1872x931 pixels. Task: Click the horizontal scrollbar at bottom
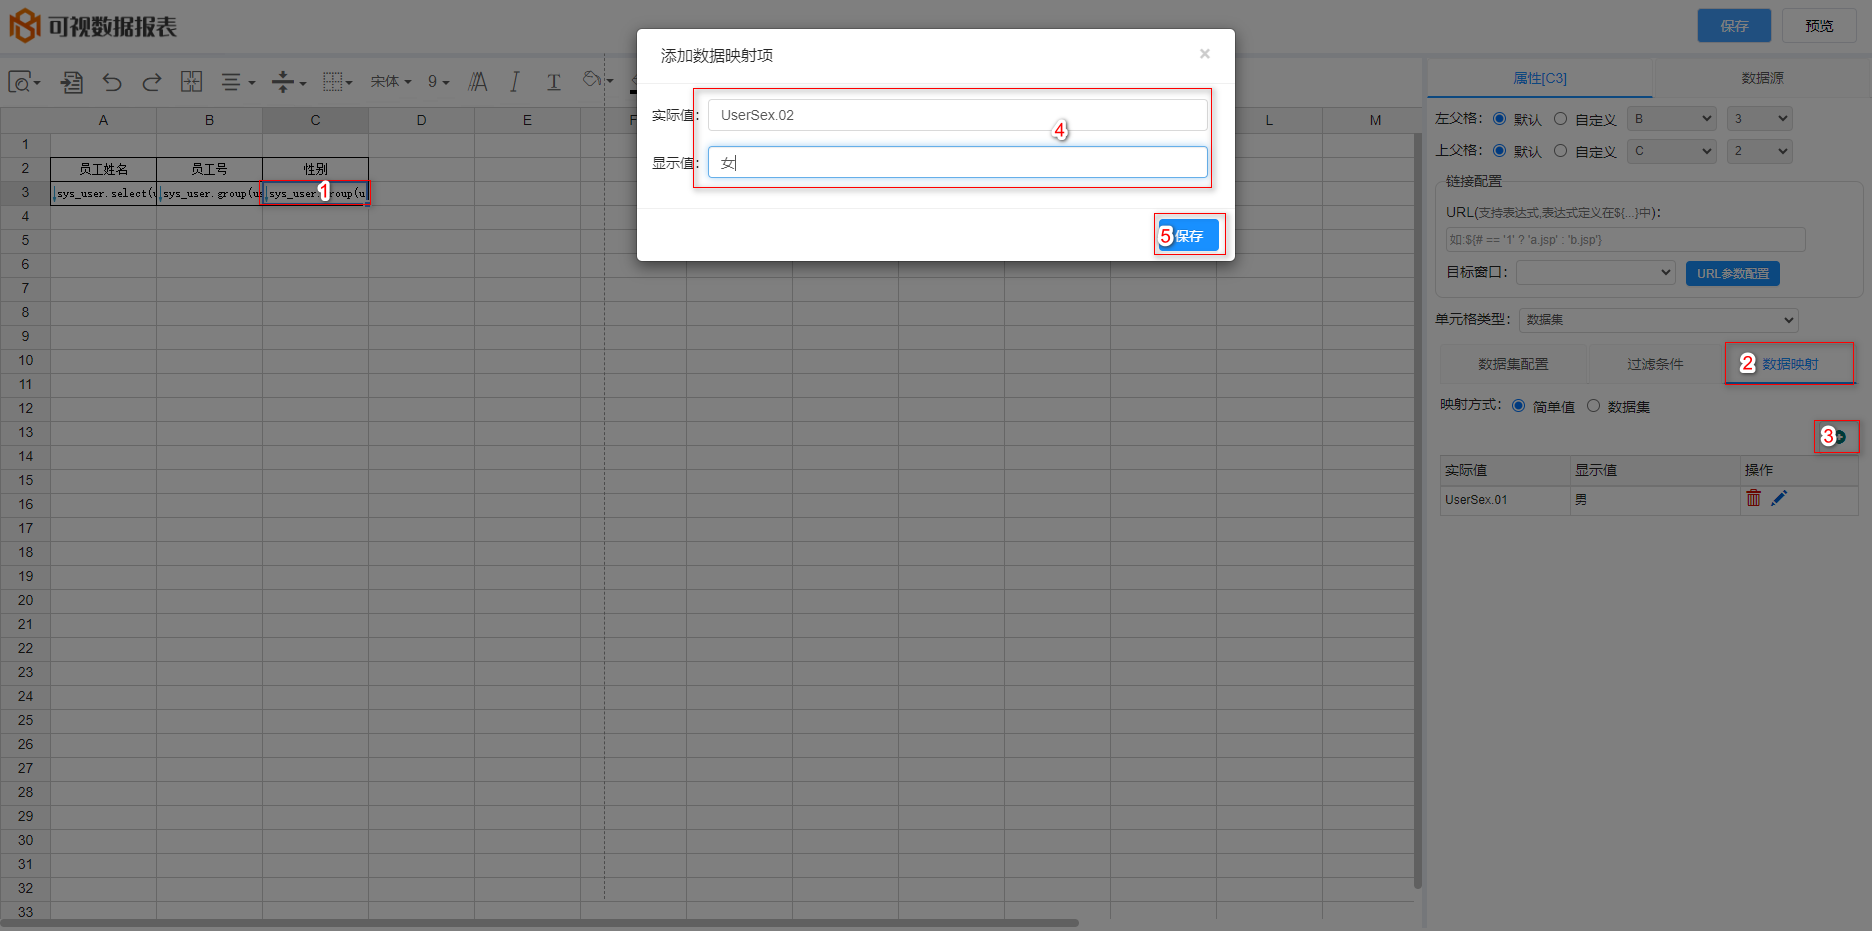540,923
